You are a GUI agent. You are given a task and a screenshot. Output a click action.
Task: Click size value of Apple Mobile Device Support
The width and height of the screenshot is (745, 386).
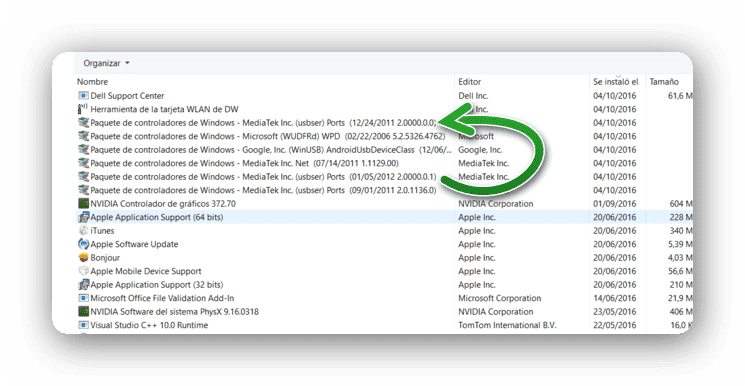(680, 271)
